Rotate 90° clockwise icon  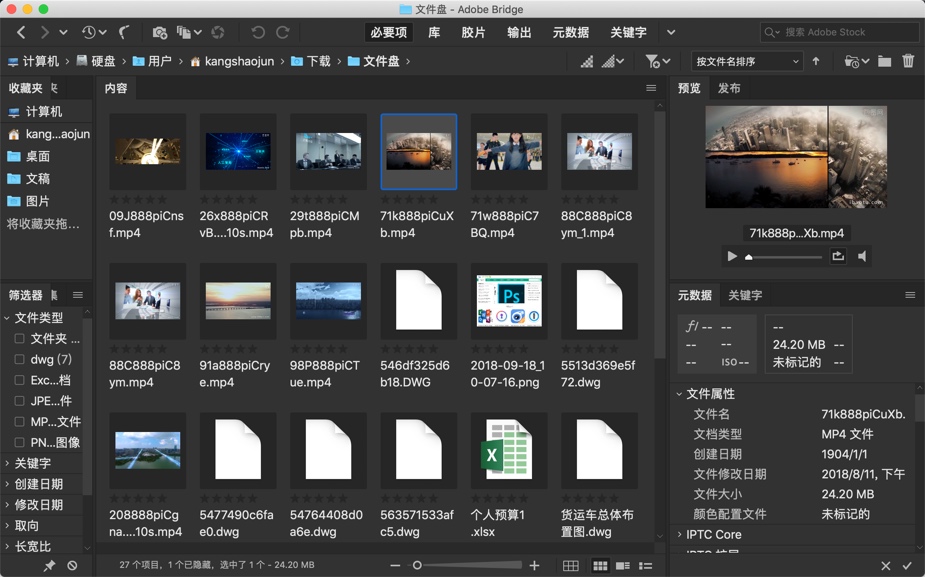tap(283, 32)
